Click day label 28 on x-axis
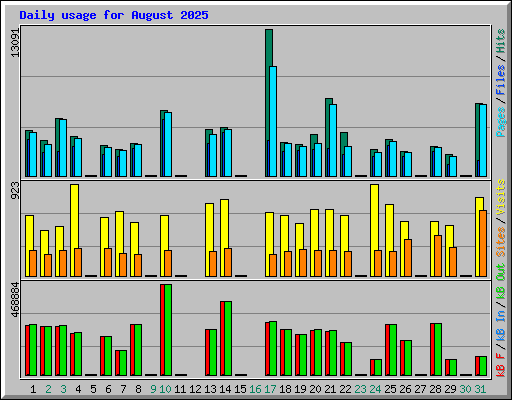 pyautogui.click(x=435, y=389)
